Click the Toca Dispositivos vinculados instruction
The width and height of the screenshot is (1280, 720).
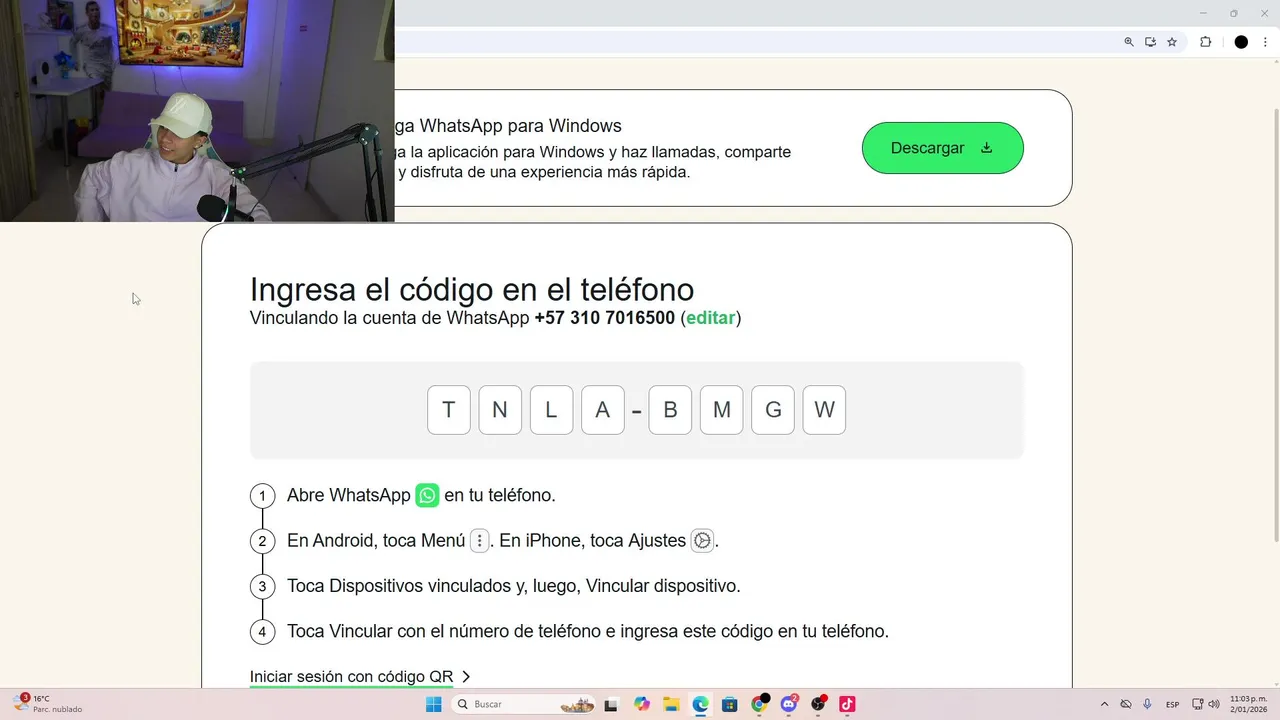(514, 586)
